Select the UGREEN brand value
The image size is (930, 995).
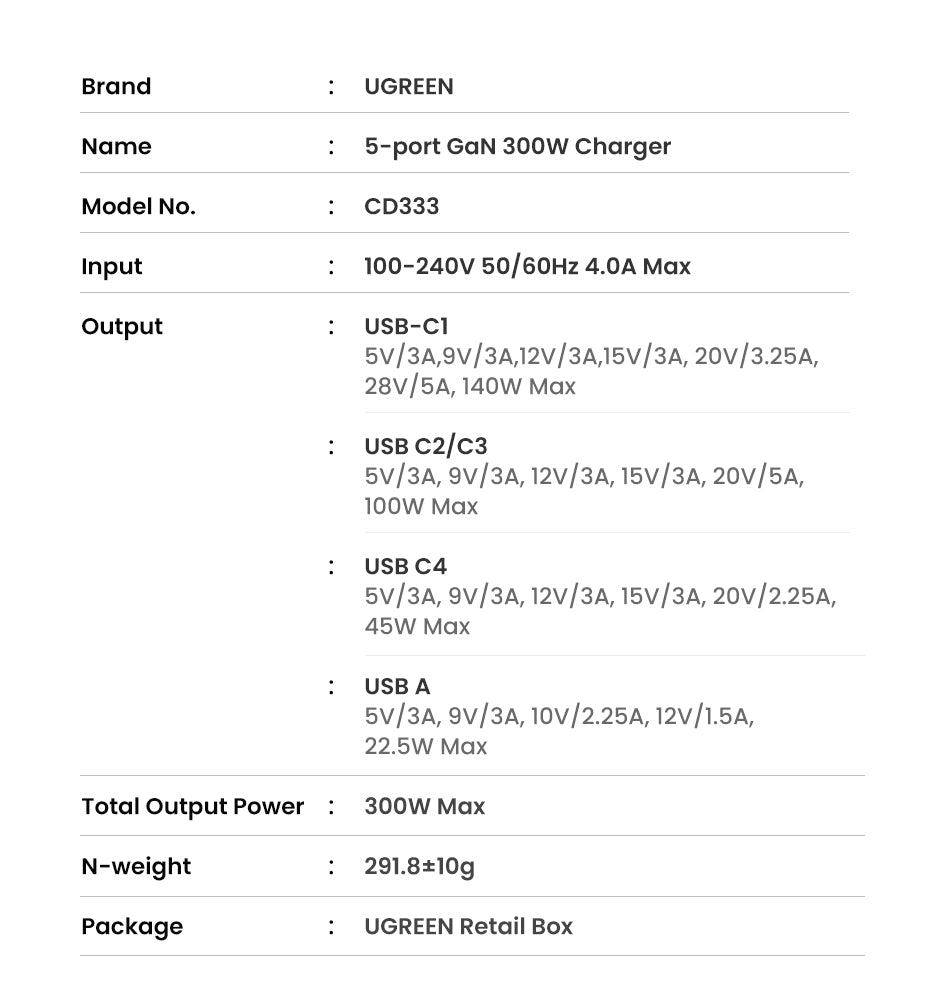(409, 87)
